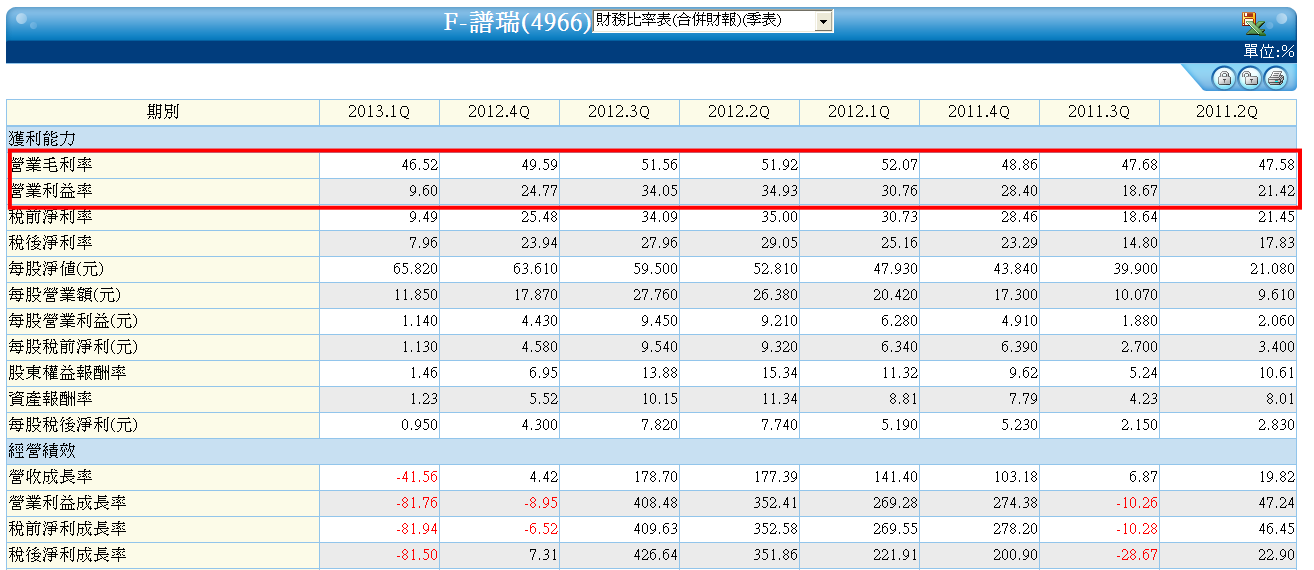Click the 47.58 gross margin value

1277,164
